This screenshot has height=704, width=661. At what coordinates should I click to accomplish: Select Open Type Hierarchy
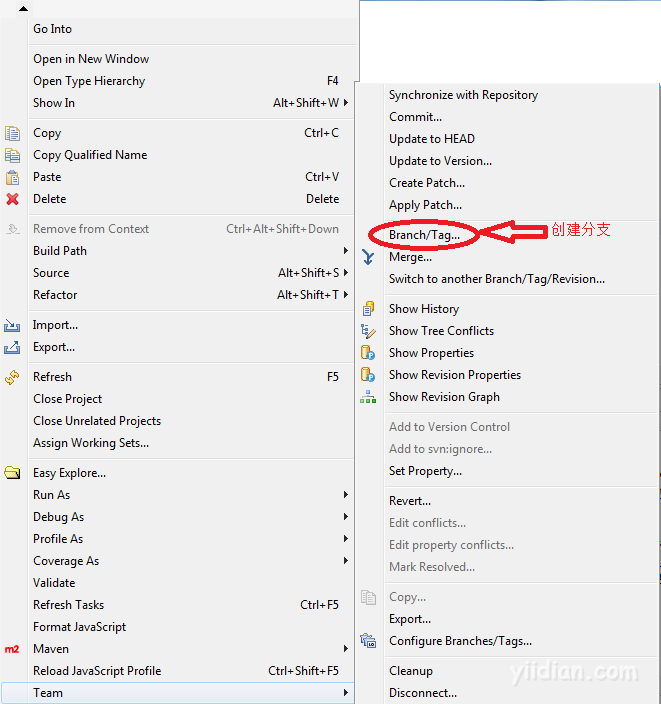tap(89, 81)
